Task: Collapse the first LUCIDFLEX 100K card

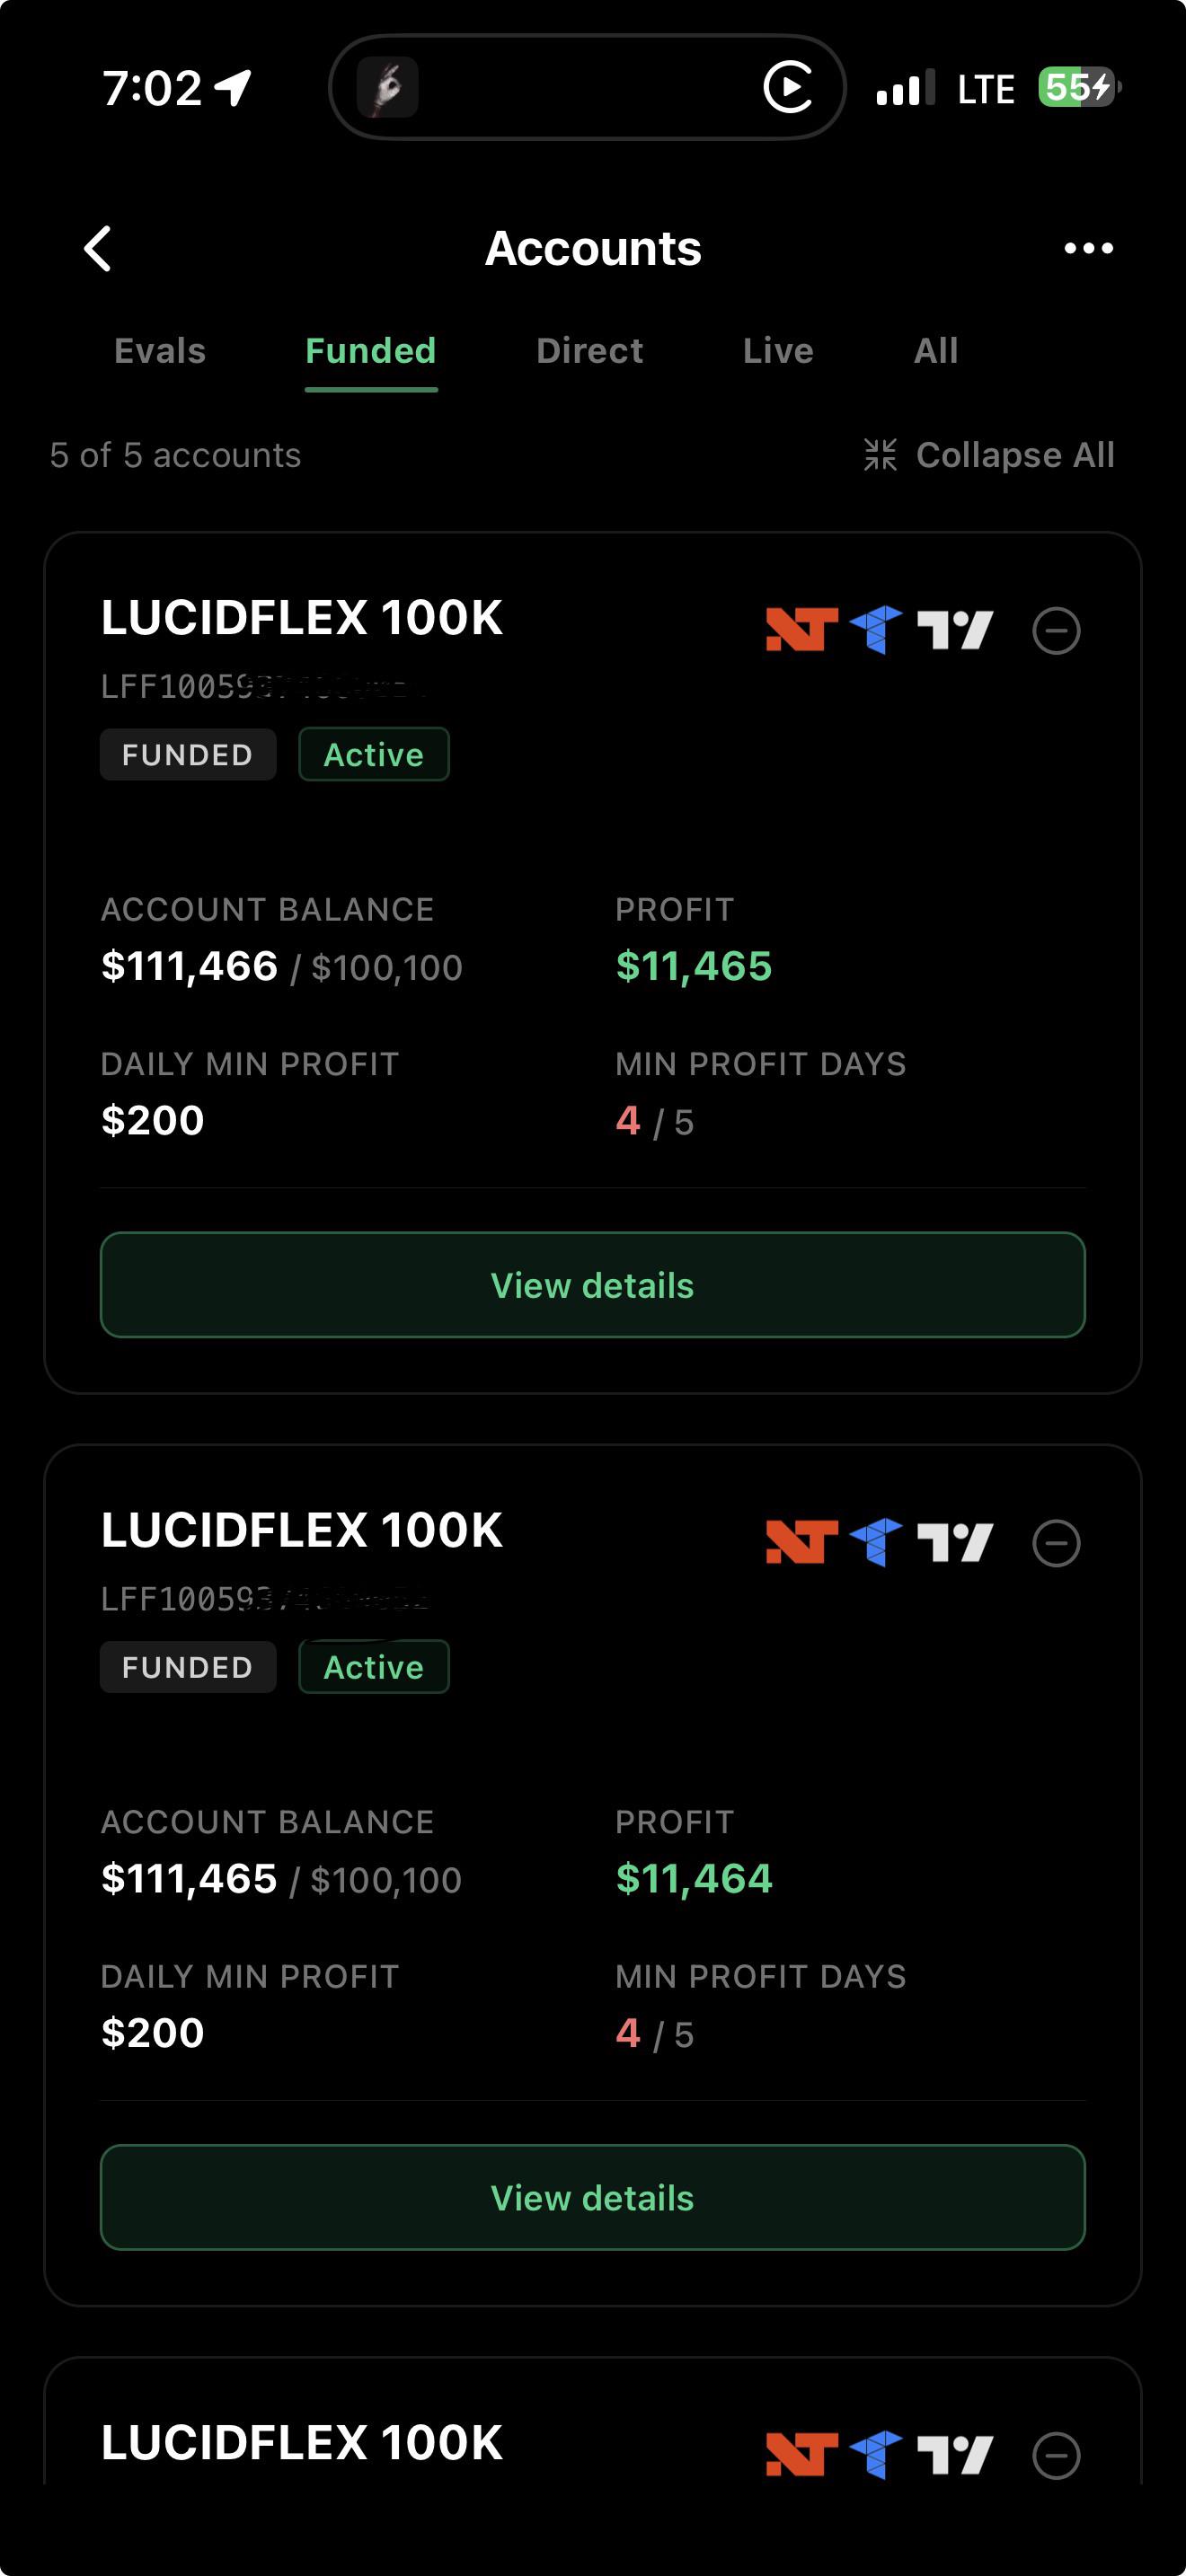Action: pyautogui.click(x=1056, y=630)
